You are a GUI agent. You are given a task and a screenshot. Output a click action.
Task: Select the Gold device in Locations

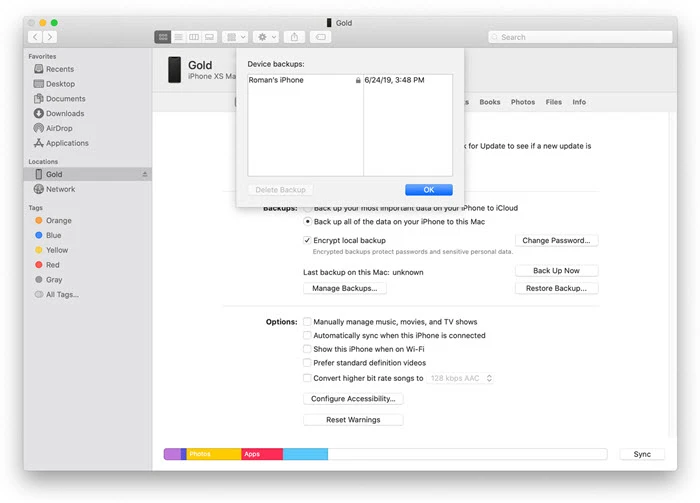click(88, 174)
